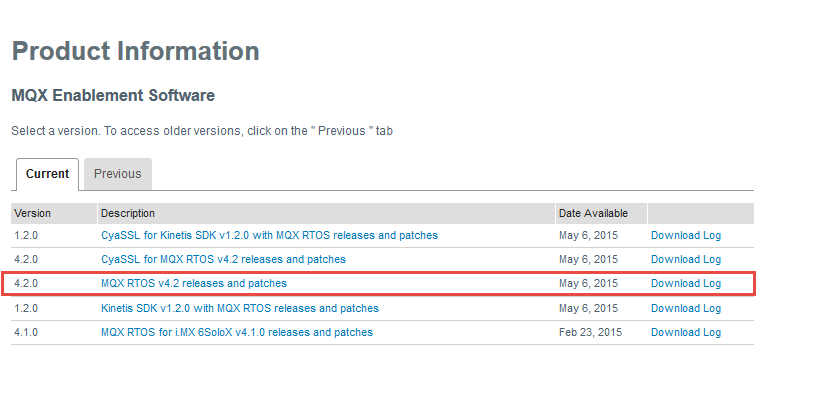Click MQX RTOS v4.2 releases and patches

coord(193,283)
